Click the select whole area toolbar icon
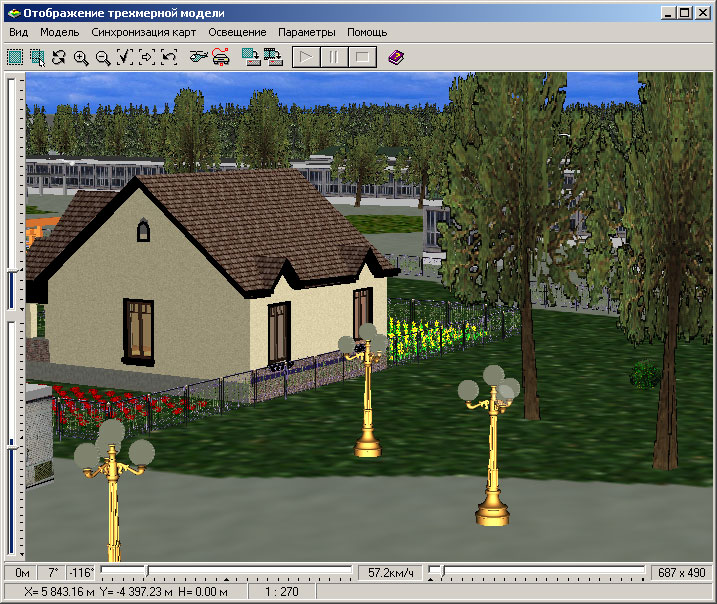 click(15, 58)
